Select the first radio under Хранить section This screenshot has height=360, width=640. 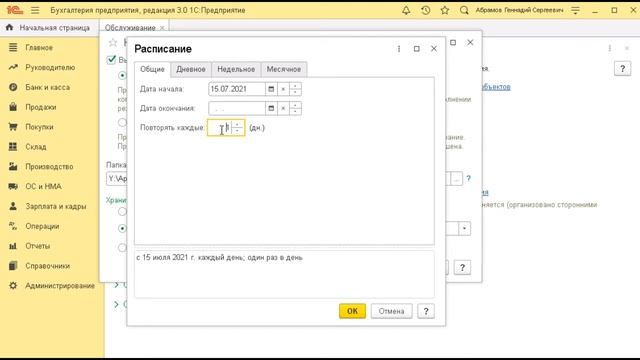(122, 211)
